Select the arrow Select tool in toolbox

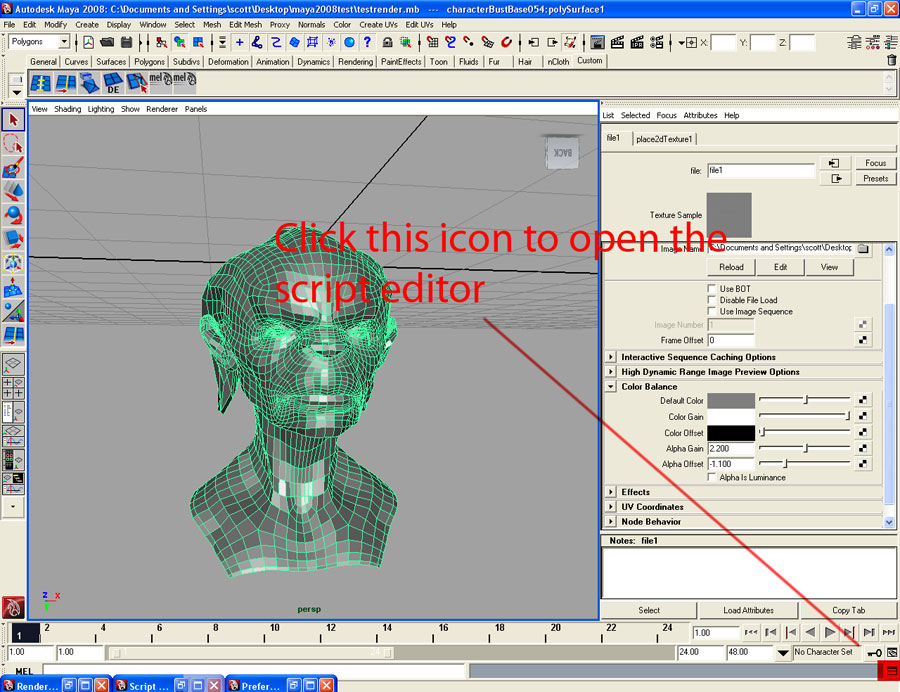pyautogui.click(x=14, y=120)
